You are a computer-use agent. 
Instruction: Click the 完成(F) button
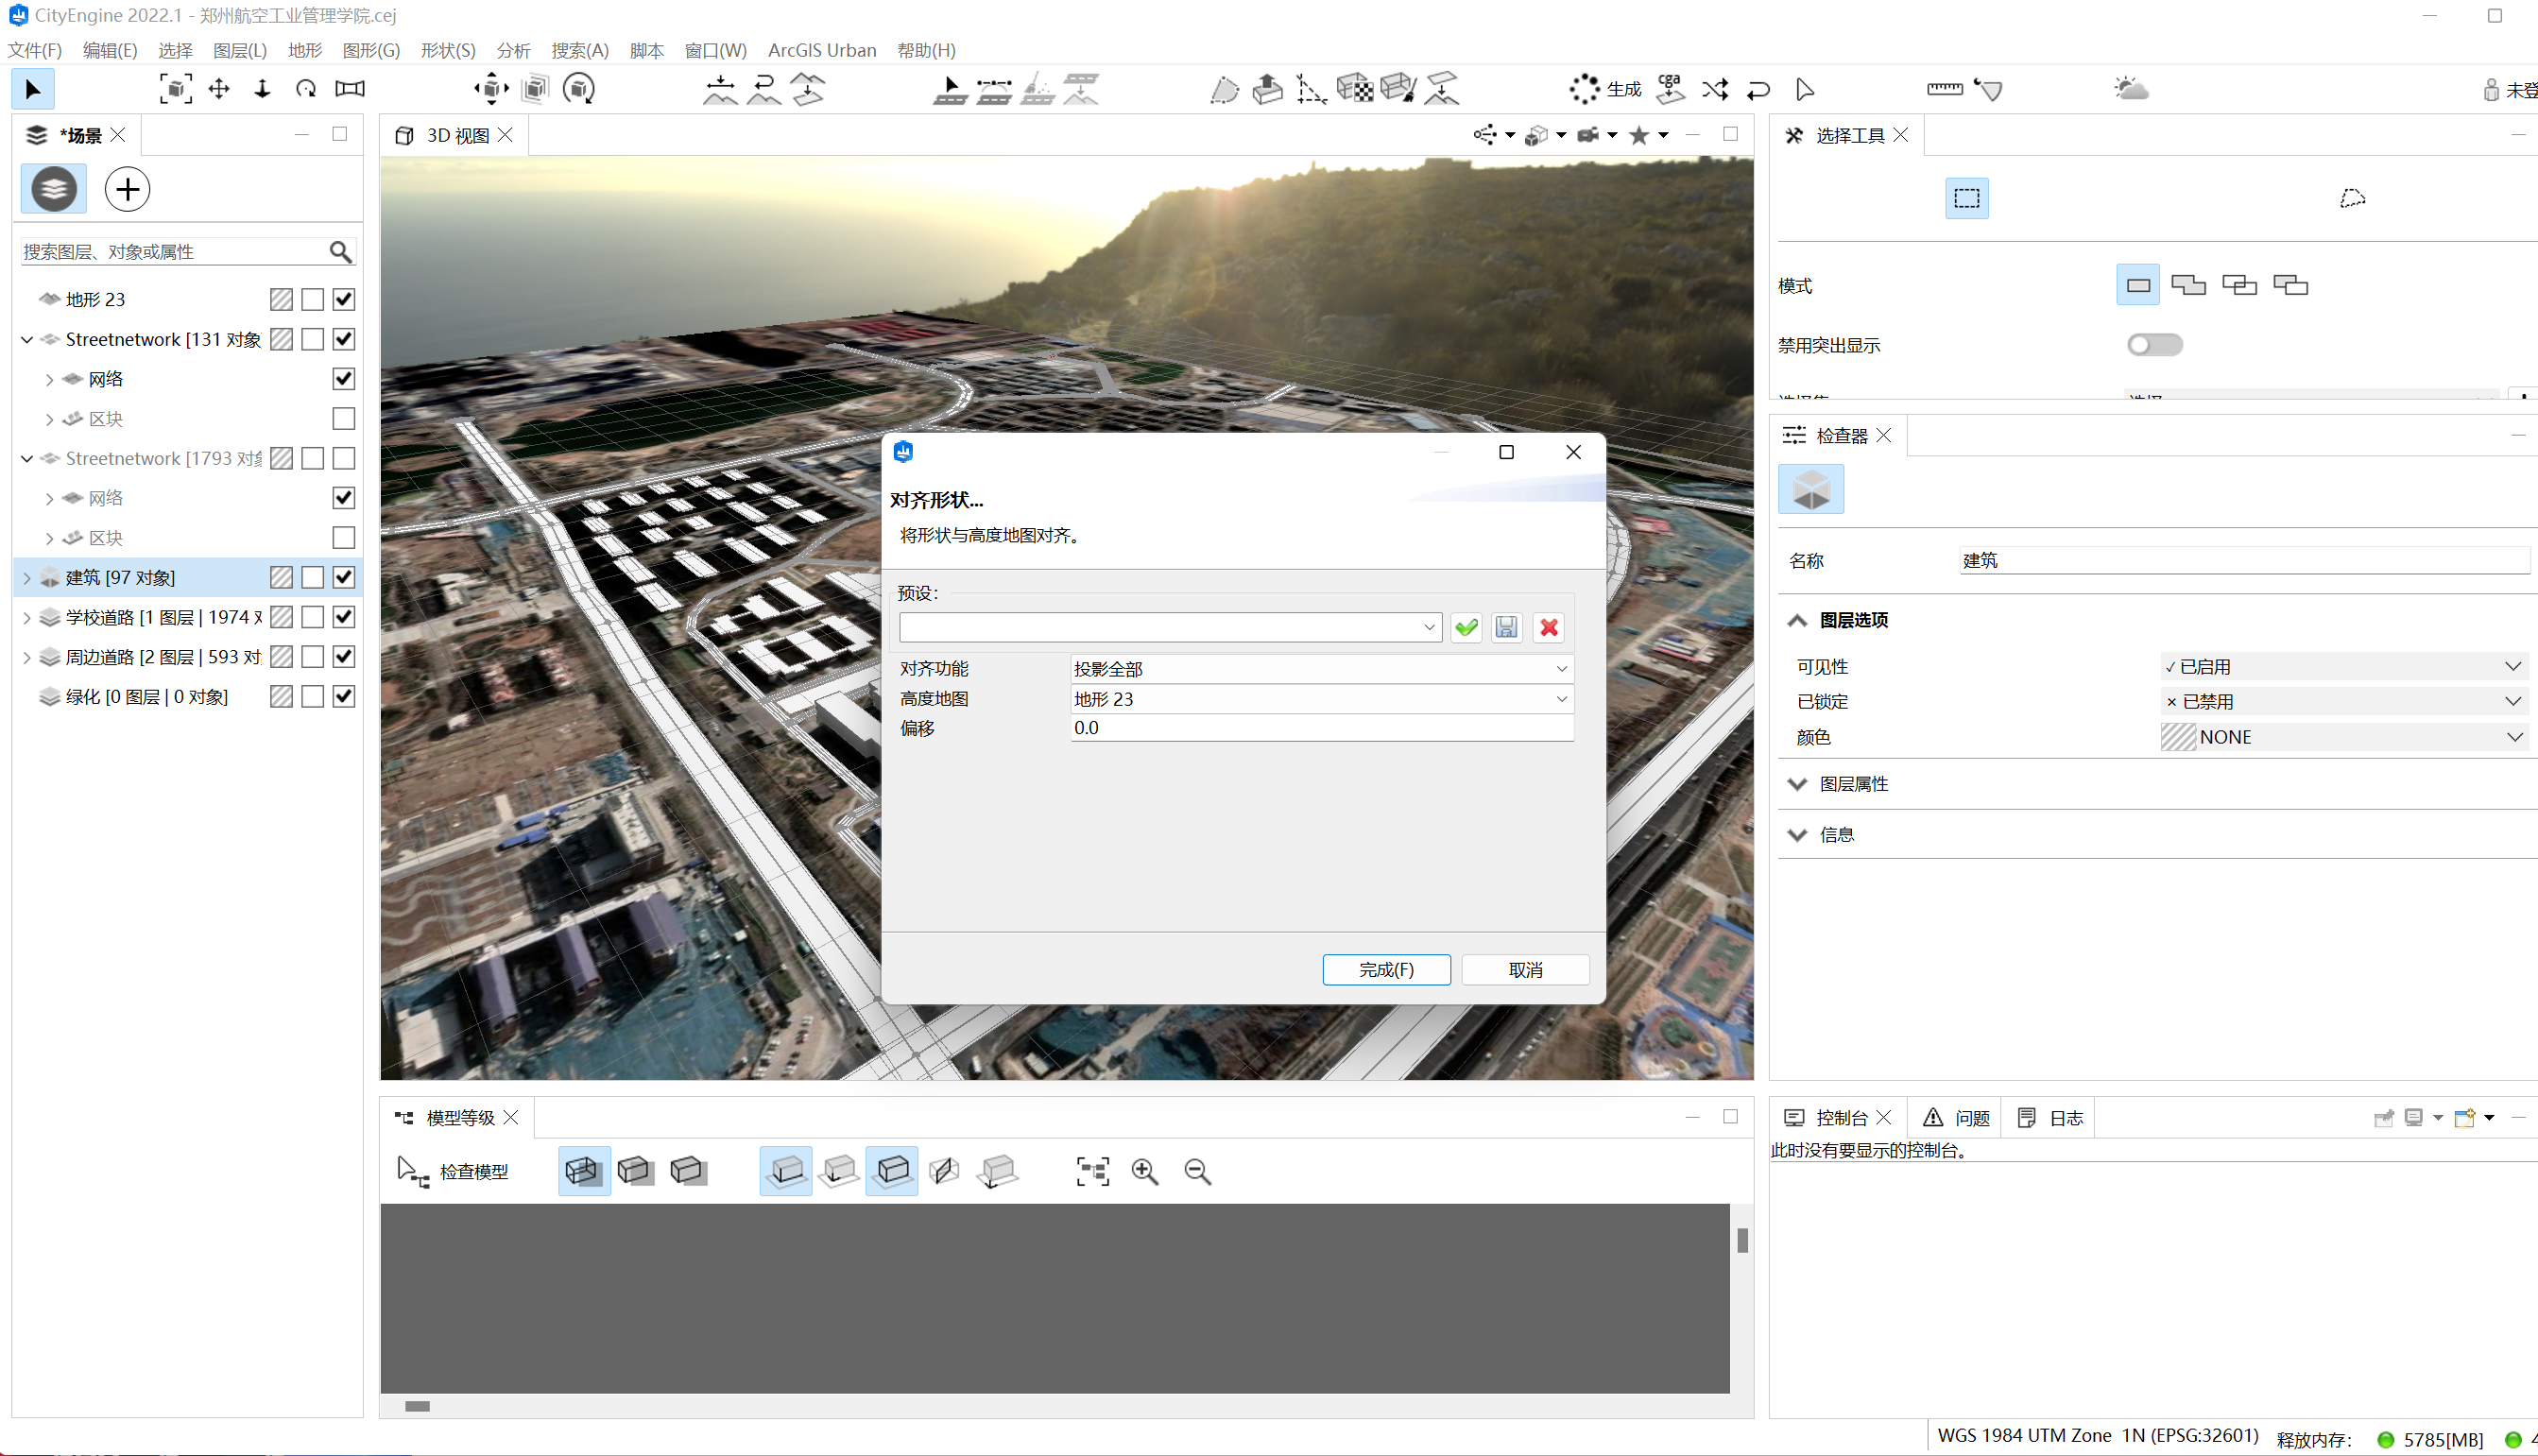tap(1385, 969)
